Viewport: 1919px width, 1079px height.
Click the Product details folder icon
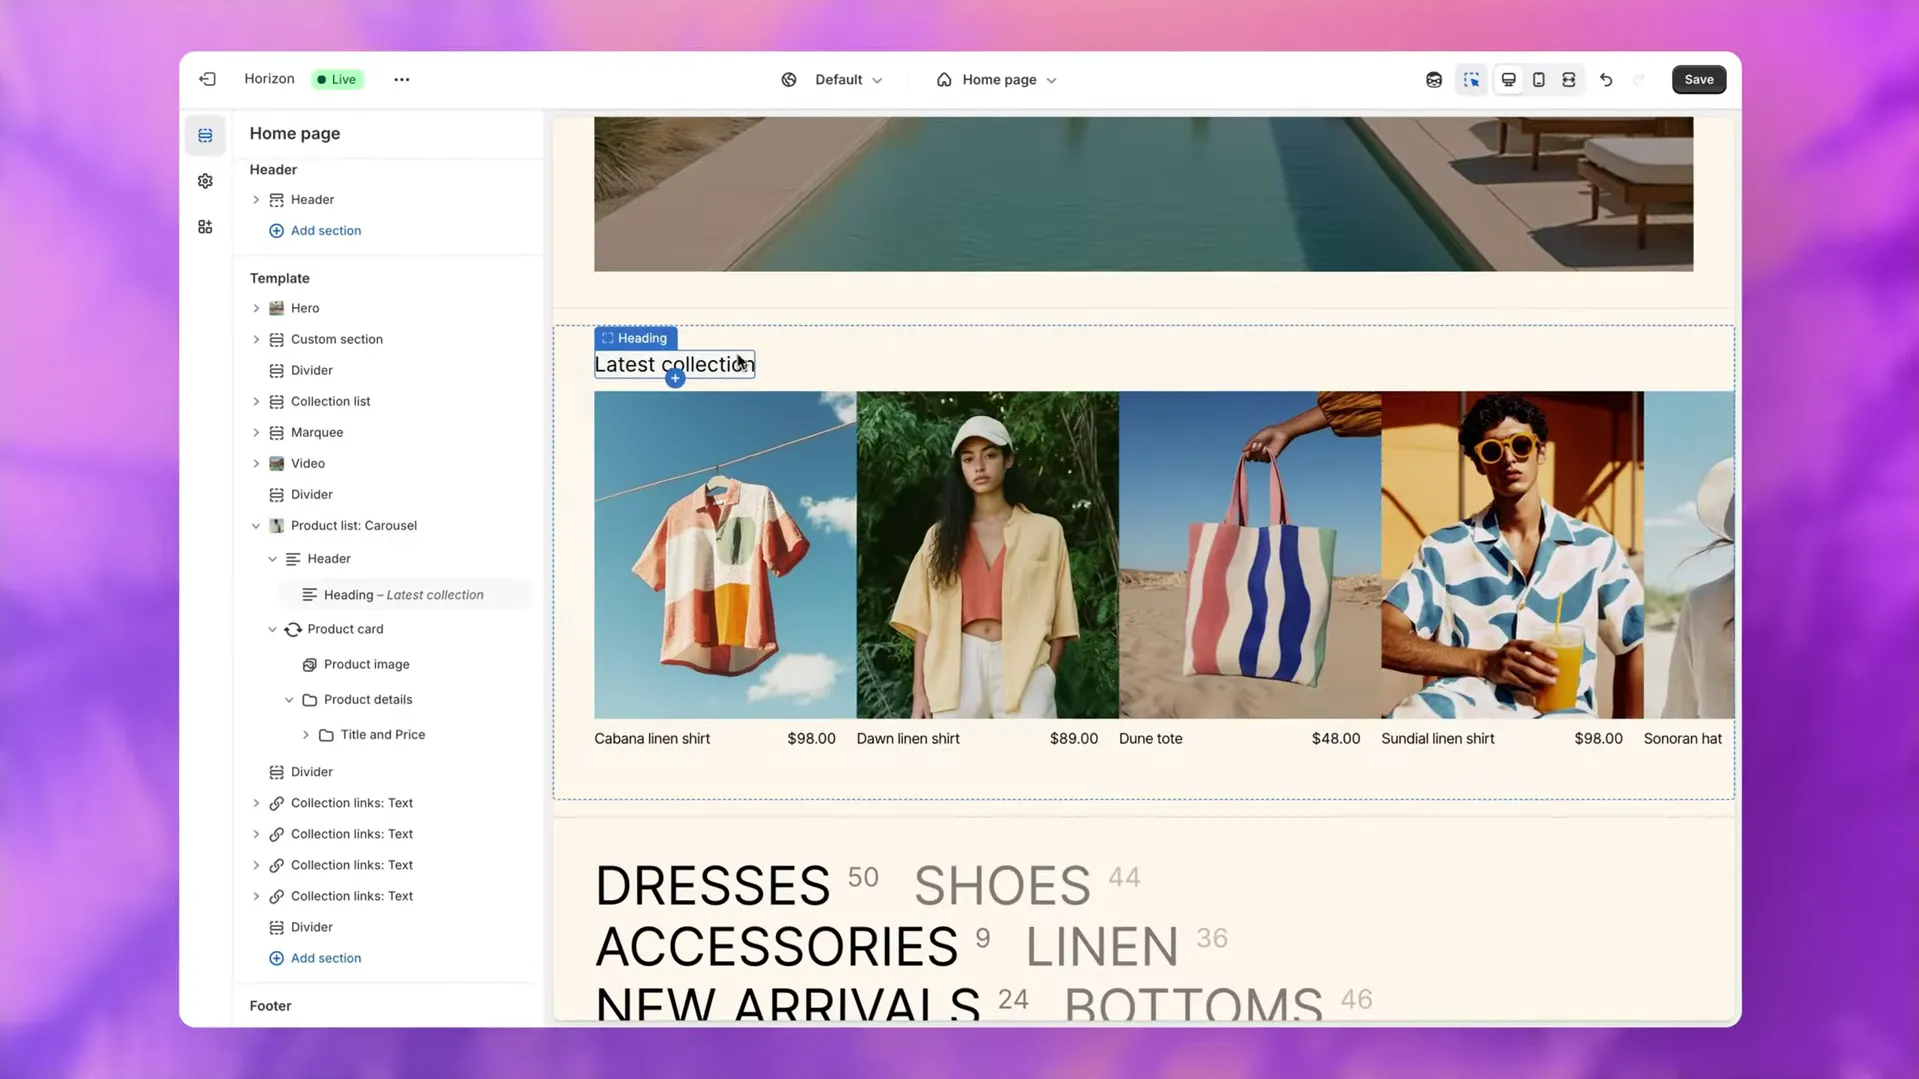tap(310, 699)
